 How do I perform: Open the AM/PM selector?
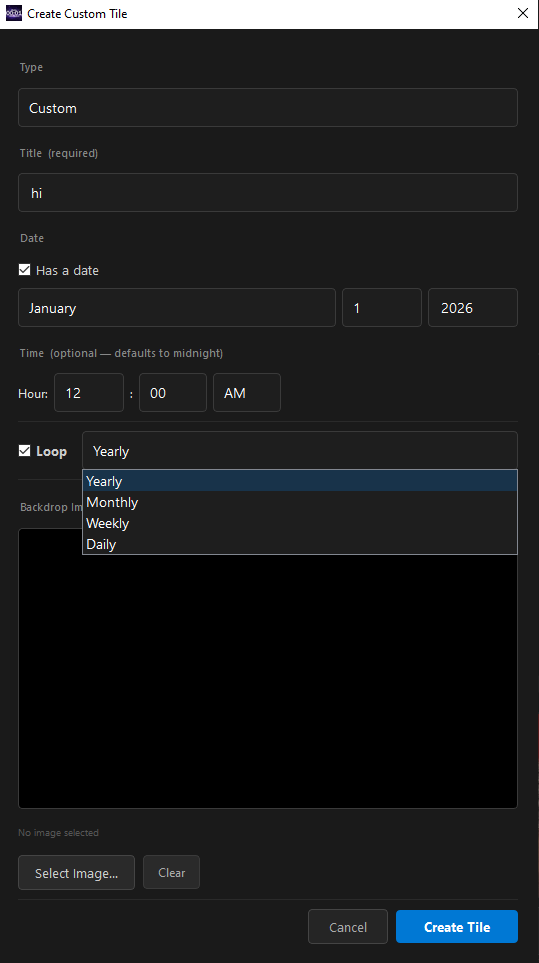(247, 392)
